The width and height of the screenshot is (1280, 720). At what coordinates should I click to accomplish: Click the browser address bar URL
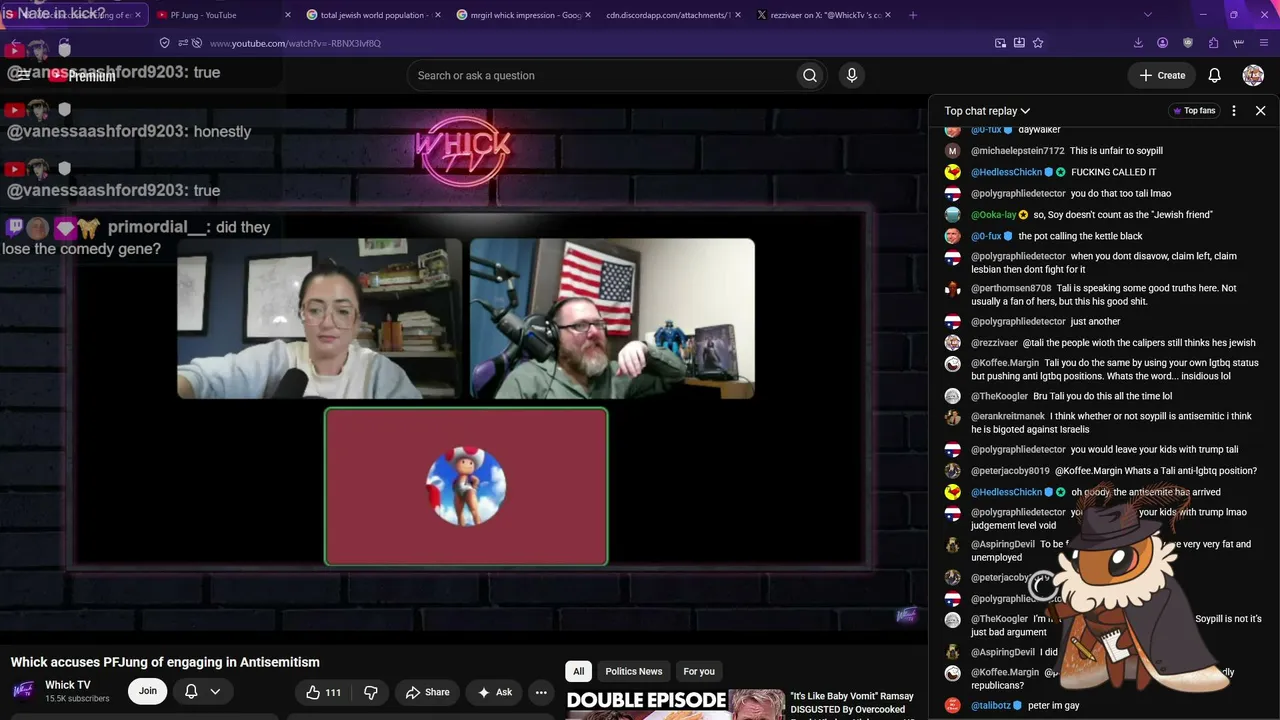click(x=295, y=43)
